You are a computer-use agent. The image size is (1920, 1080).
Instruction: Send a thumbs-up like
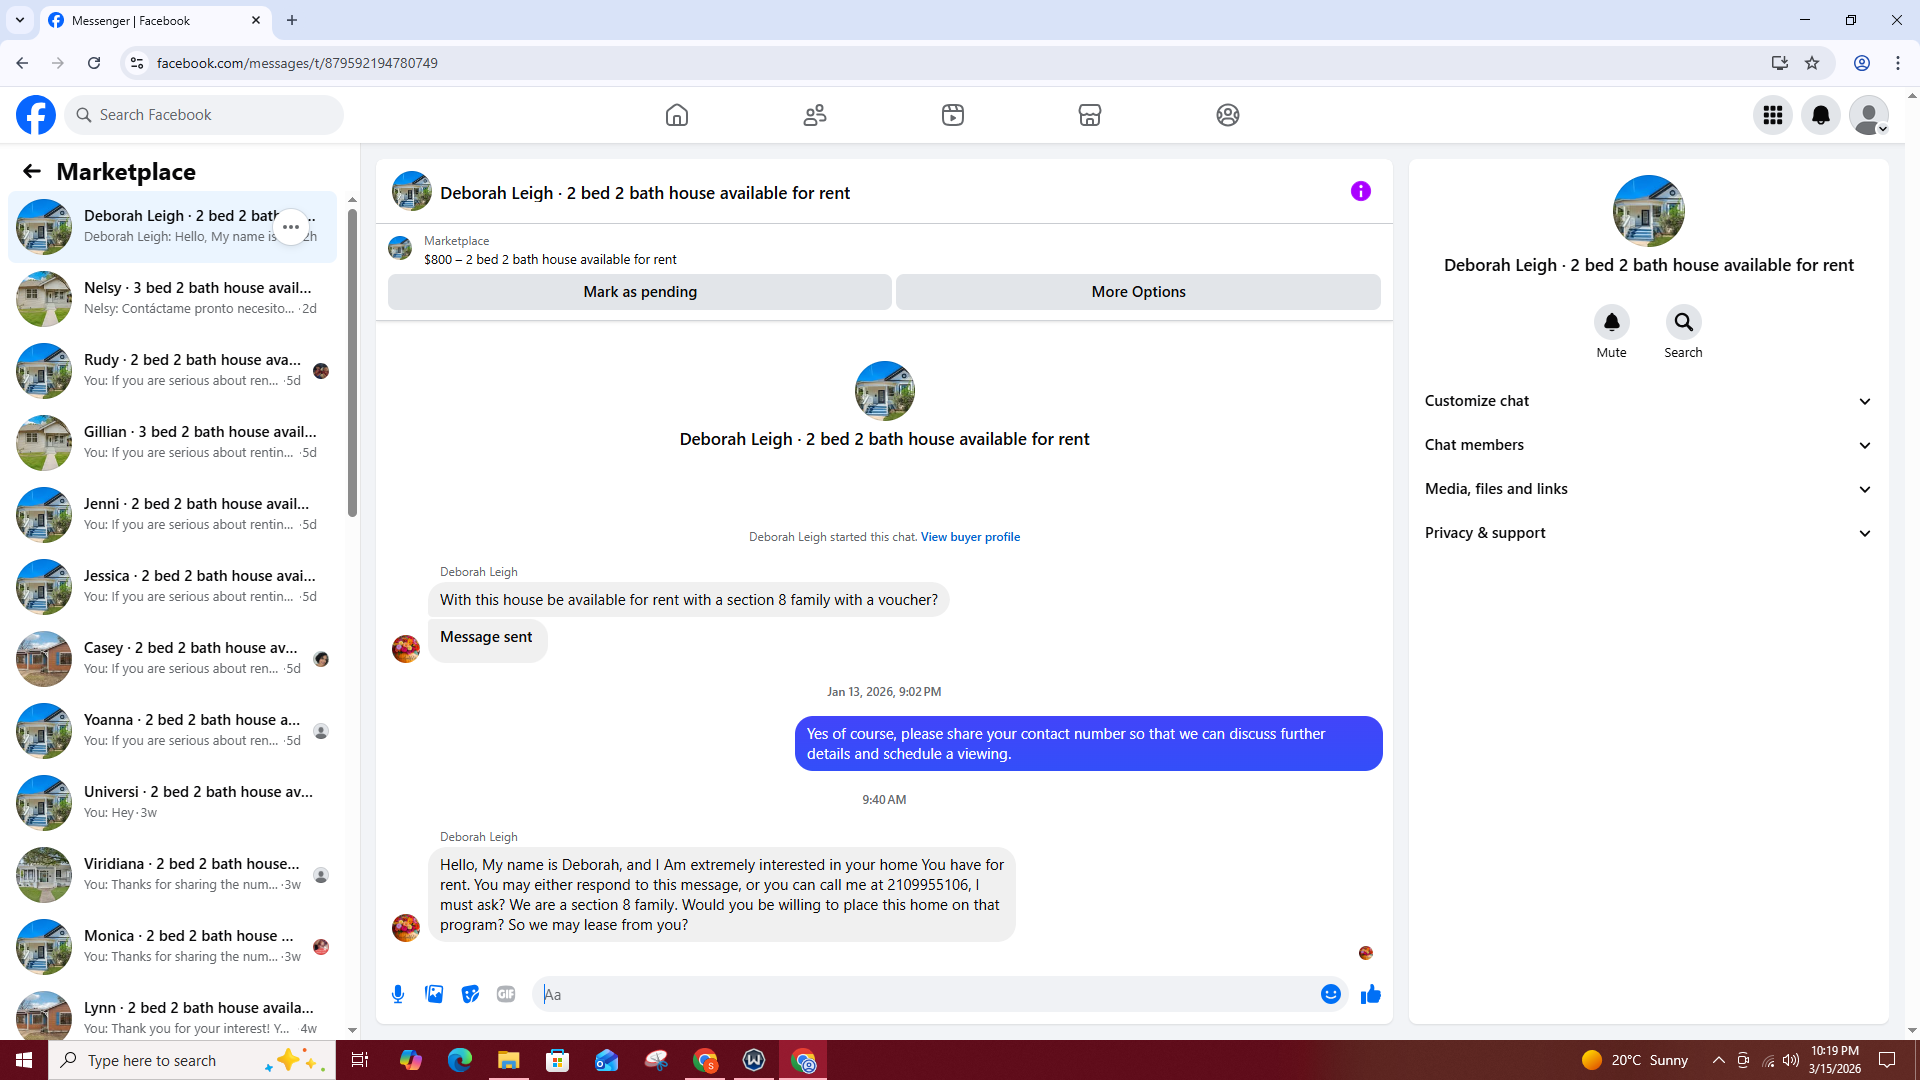coord(1371,994)
